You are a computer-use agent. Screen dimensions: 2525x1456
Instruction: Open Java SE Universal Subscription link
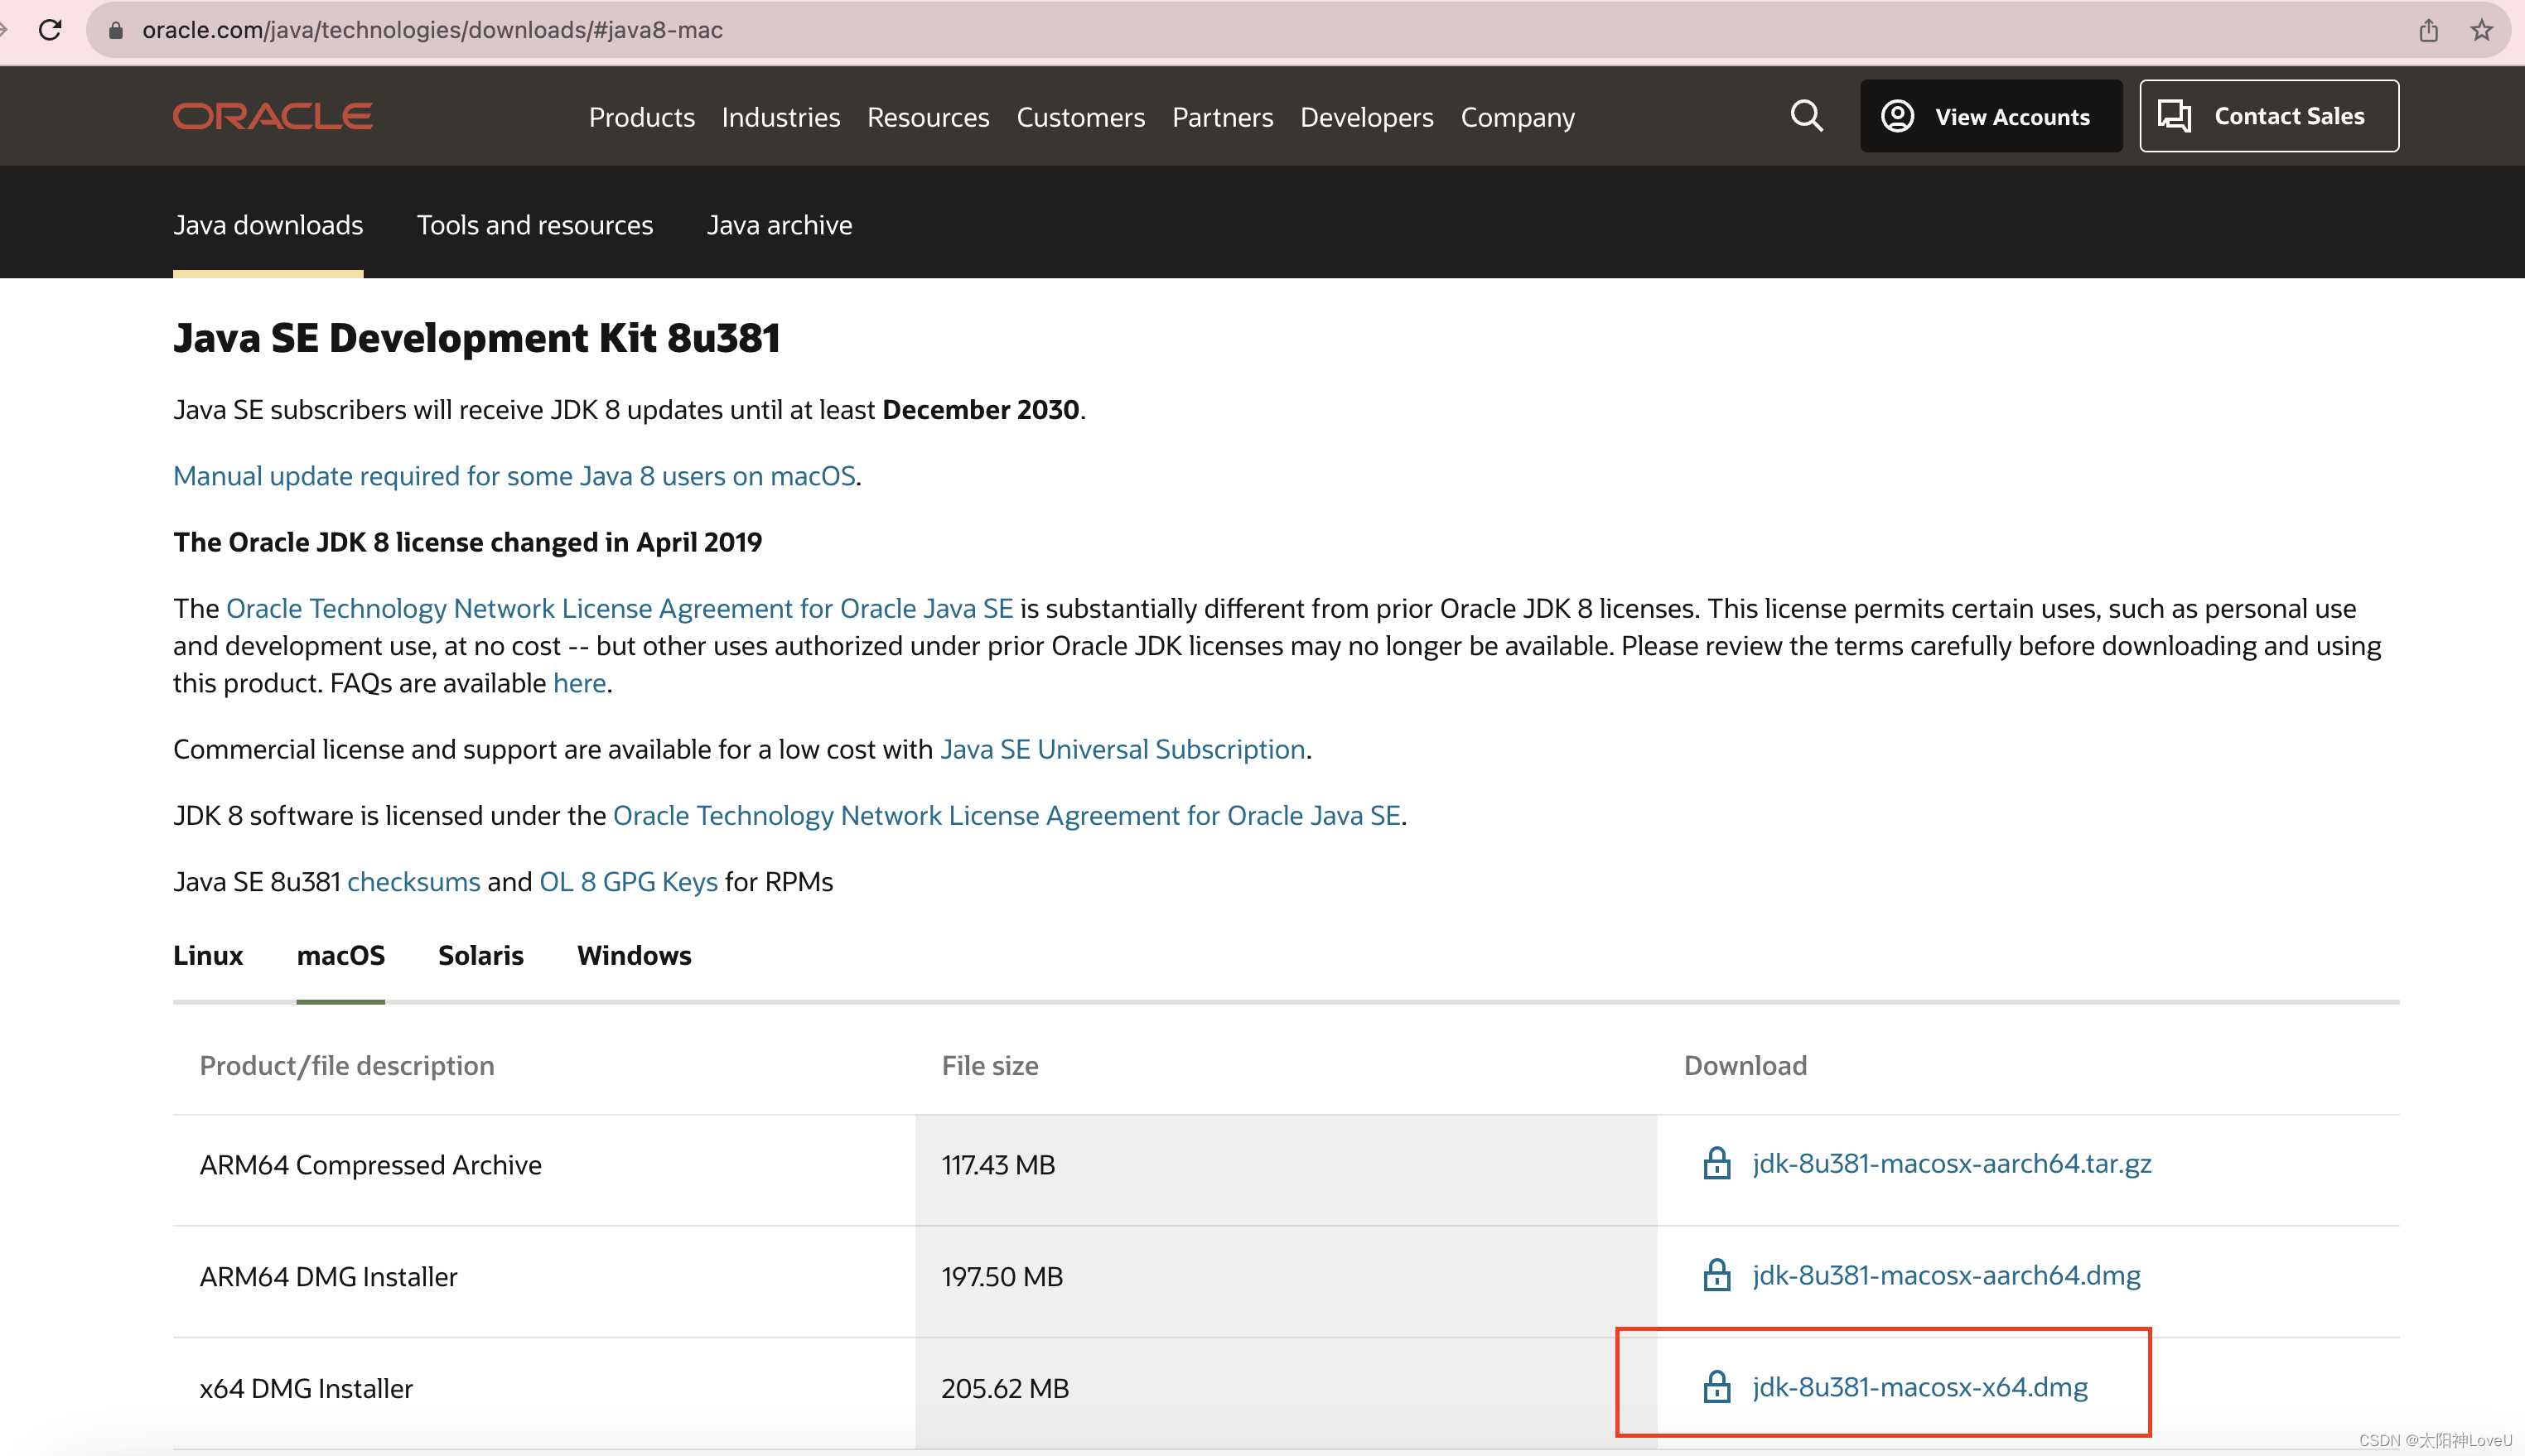1123,749
